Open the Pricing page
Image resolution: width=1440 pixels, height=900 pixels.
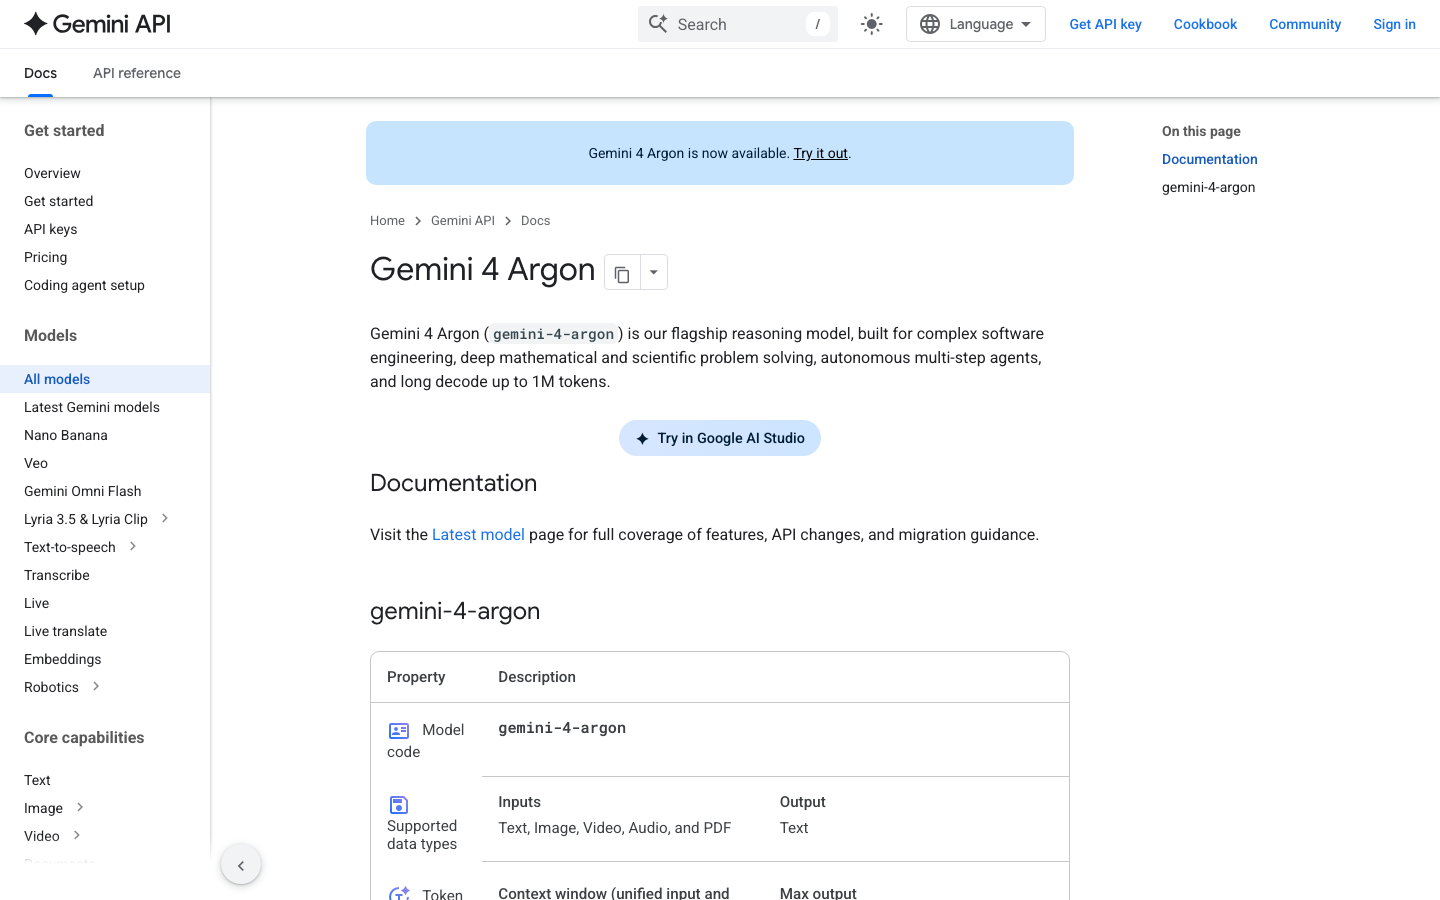[46, 257]
